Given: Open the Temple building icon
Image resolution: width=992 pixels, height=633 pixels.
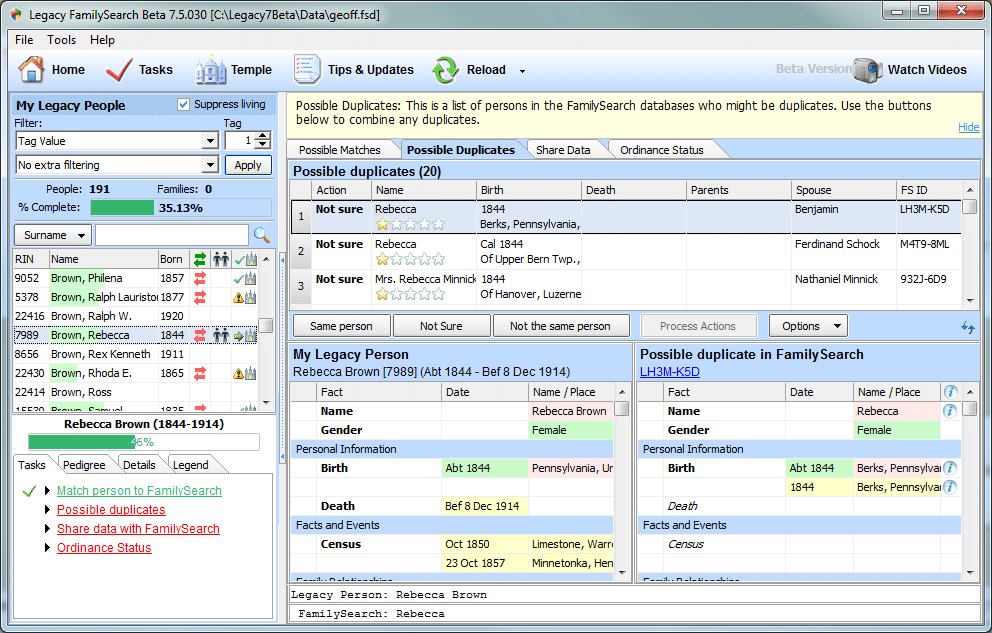Looking at the screenshot, I should click(x=211, y=70).
